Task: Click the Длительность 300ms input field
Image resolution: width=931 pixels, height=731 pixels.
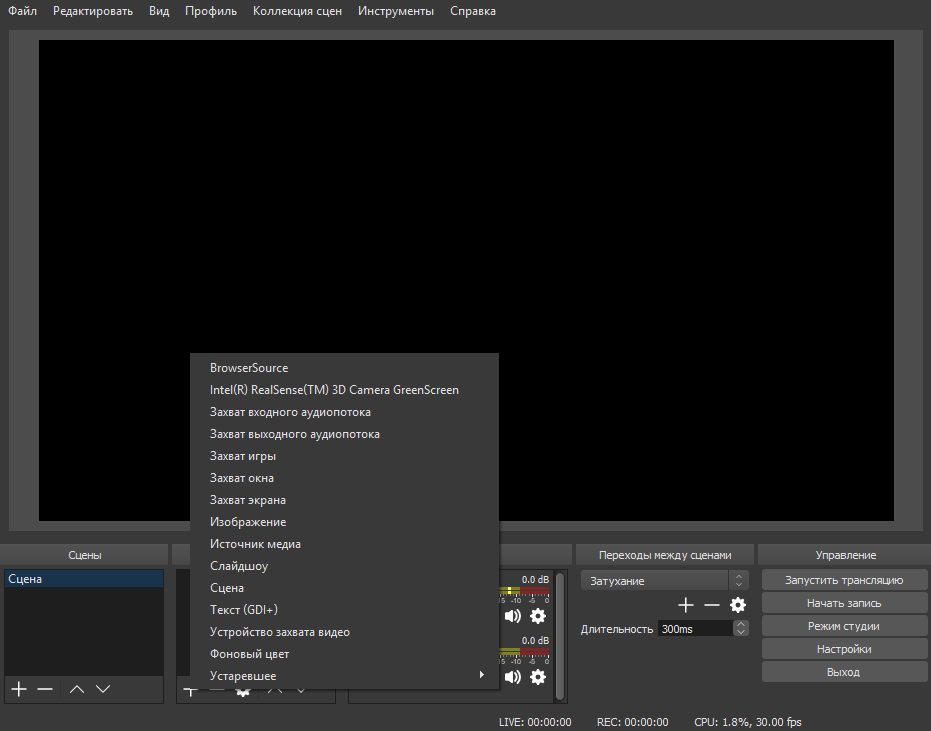Action: click(x=694, y=629)
